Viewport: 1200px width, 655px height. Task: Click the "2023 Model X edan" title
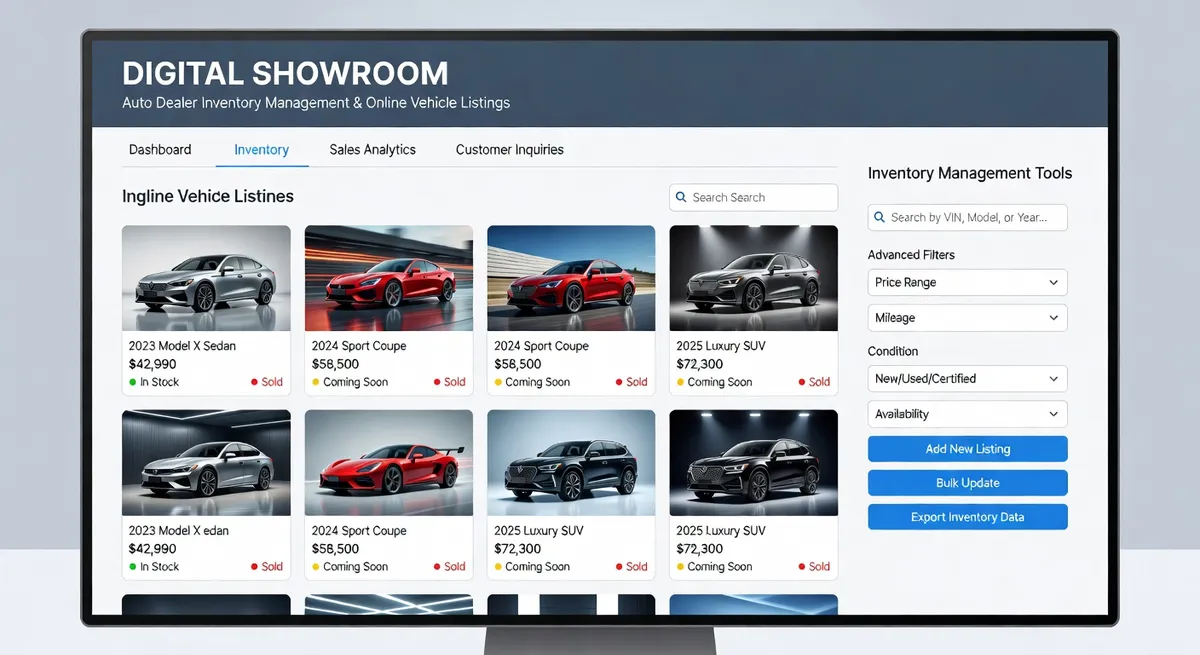(x=179, y=531)
